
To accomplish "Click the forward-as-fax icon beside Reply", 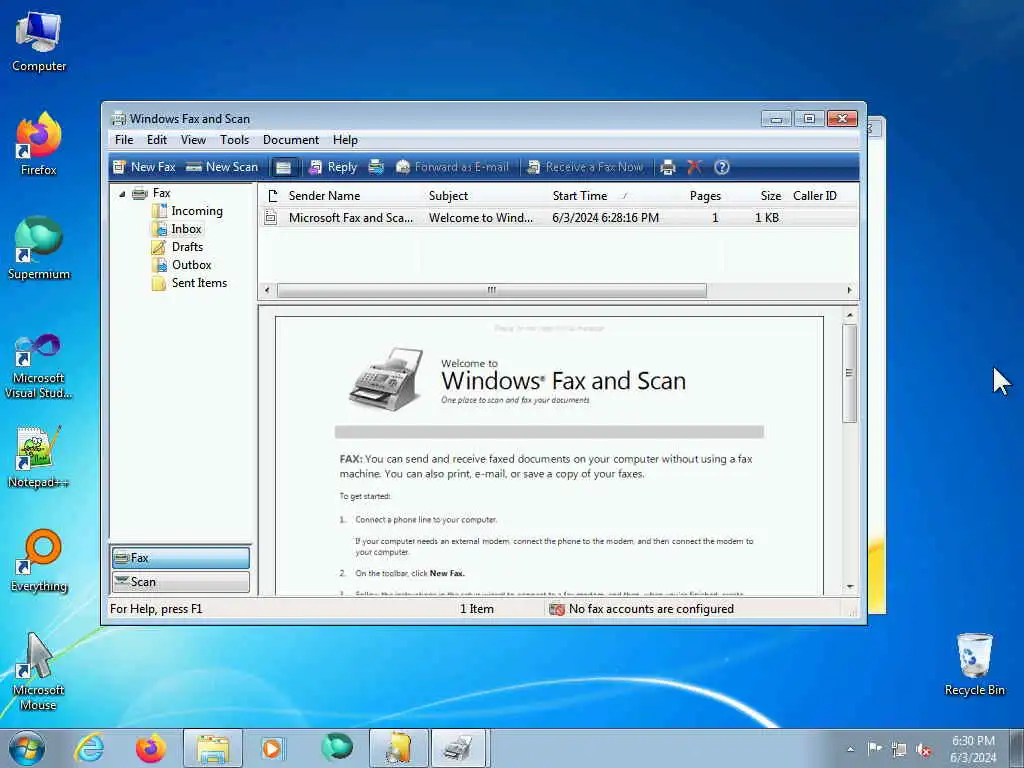I will [376, 167].
